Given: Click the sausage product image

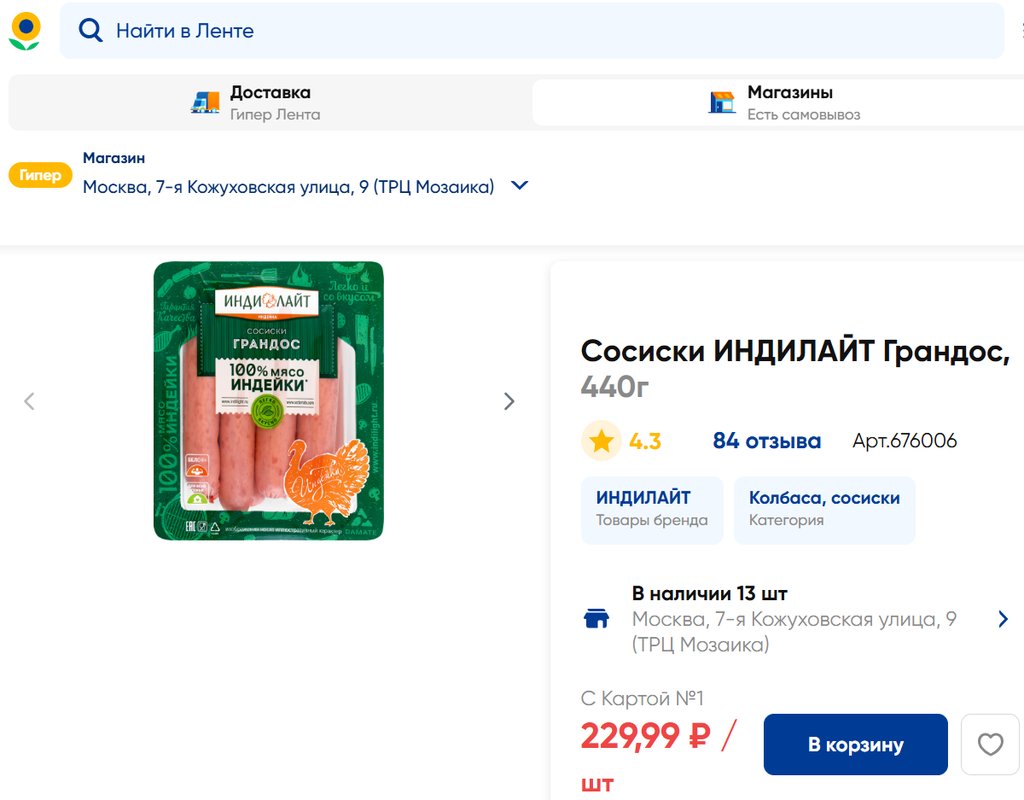Looking at the screenshot, I should [x=268, y=401].
